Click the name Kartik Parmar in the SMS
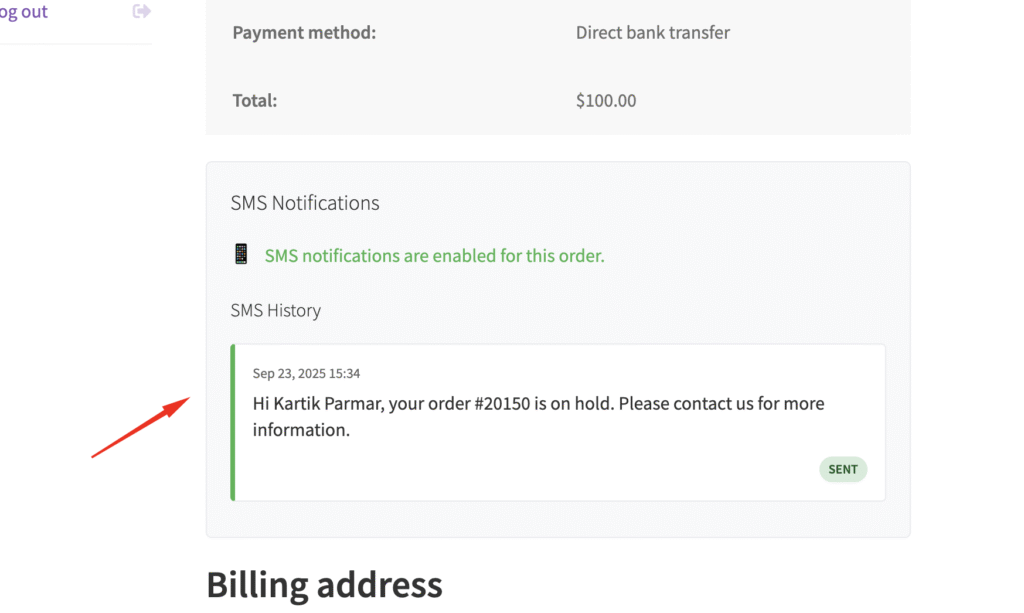This screenshot has width=1024, height=613. (327, 404)
